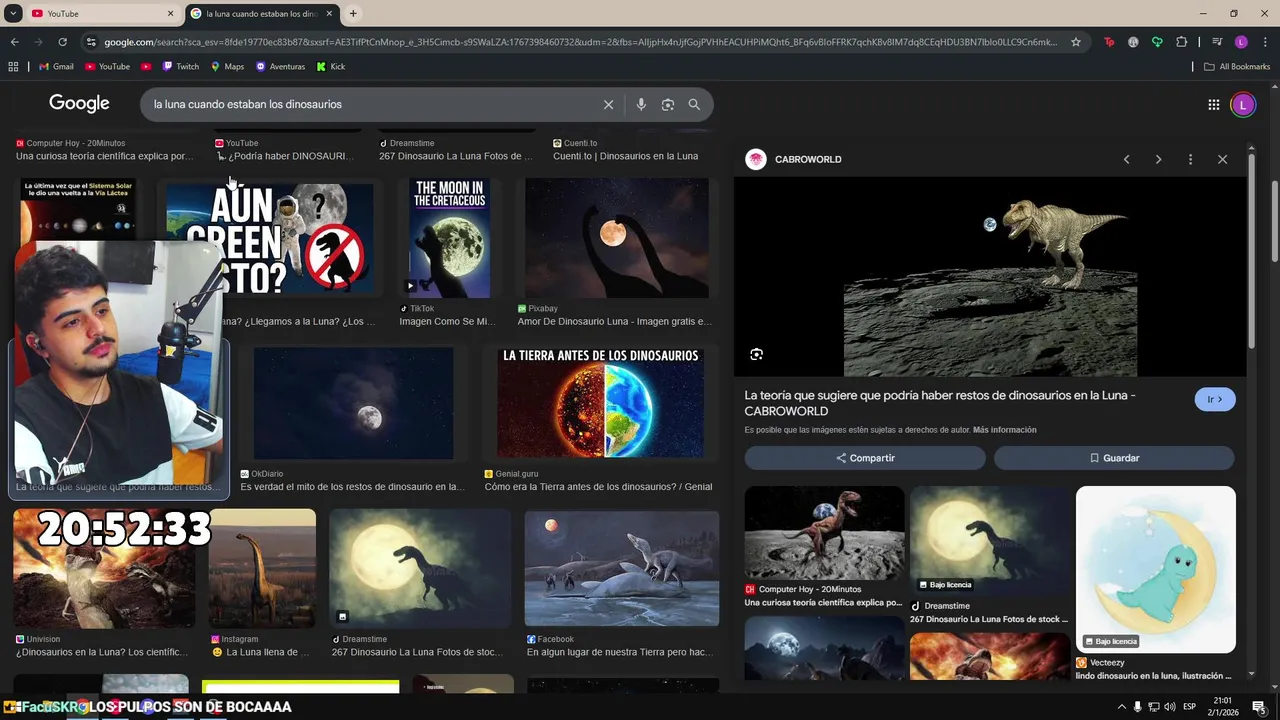Open more options in the preview panel
1280x720 pixels.
point(1190,159)
